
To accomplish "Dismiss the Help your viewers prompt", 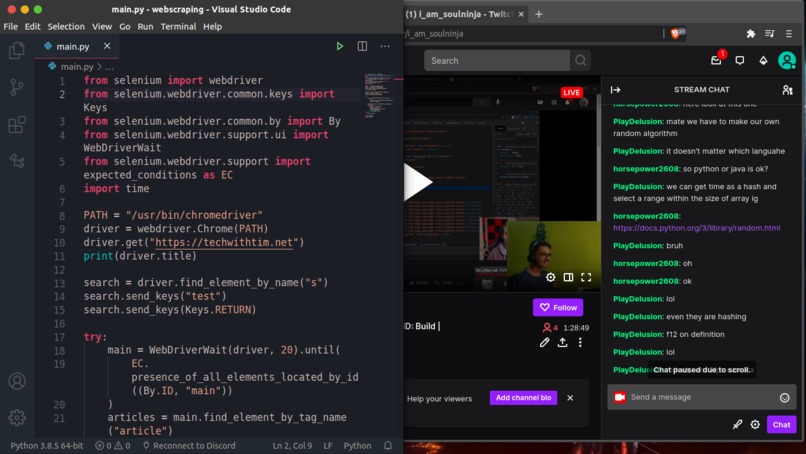I will 570,398.
